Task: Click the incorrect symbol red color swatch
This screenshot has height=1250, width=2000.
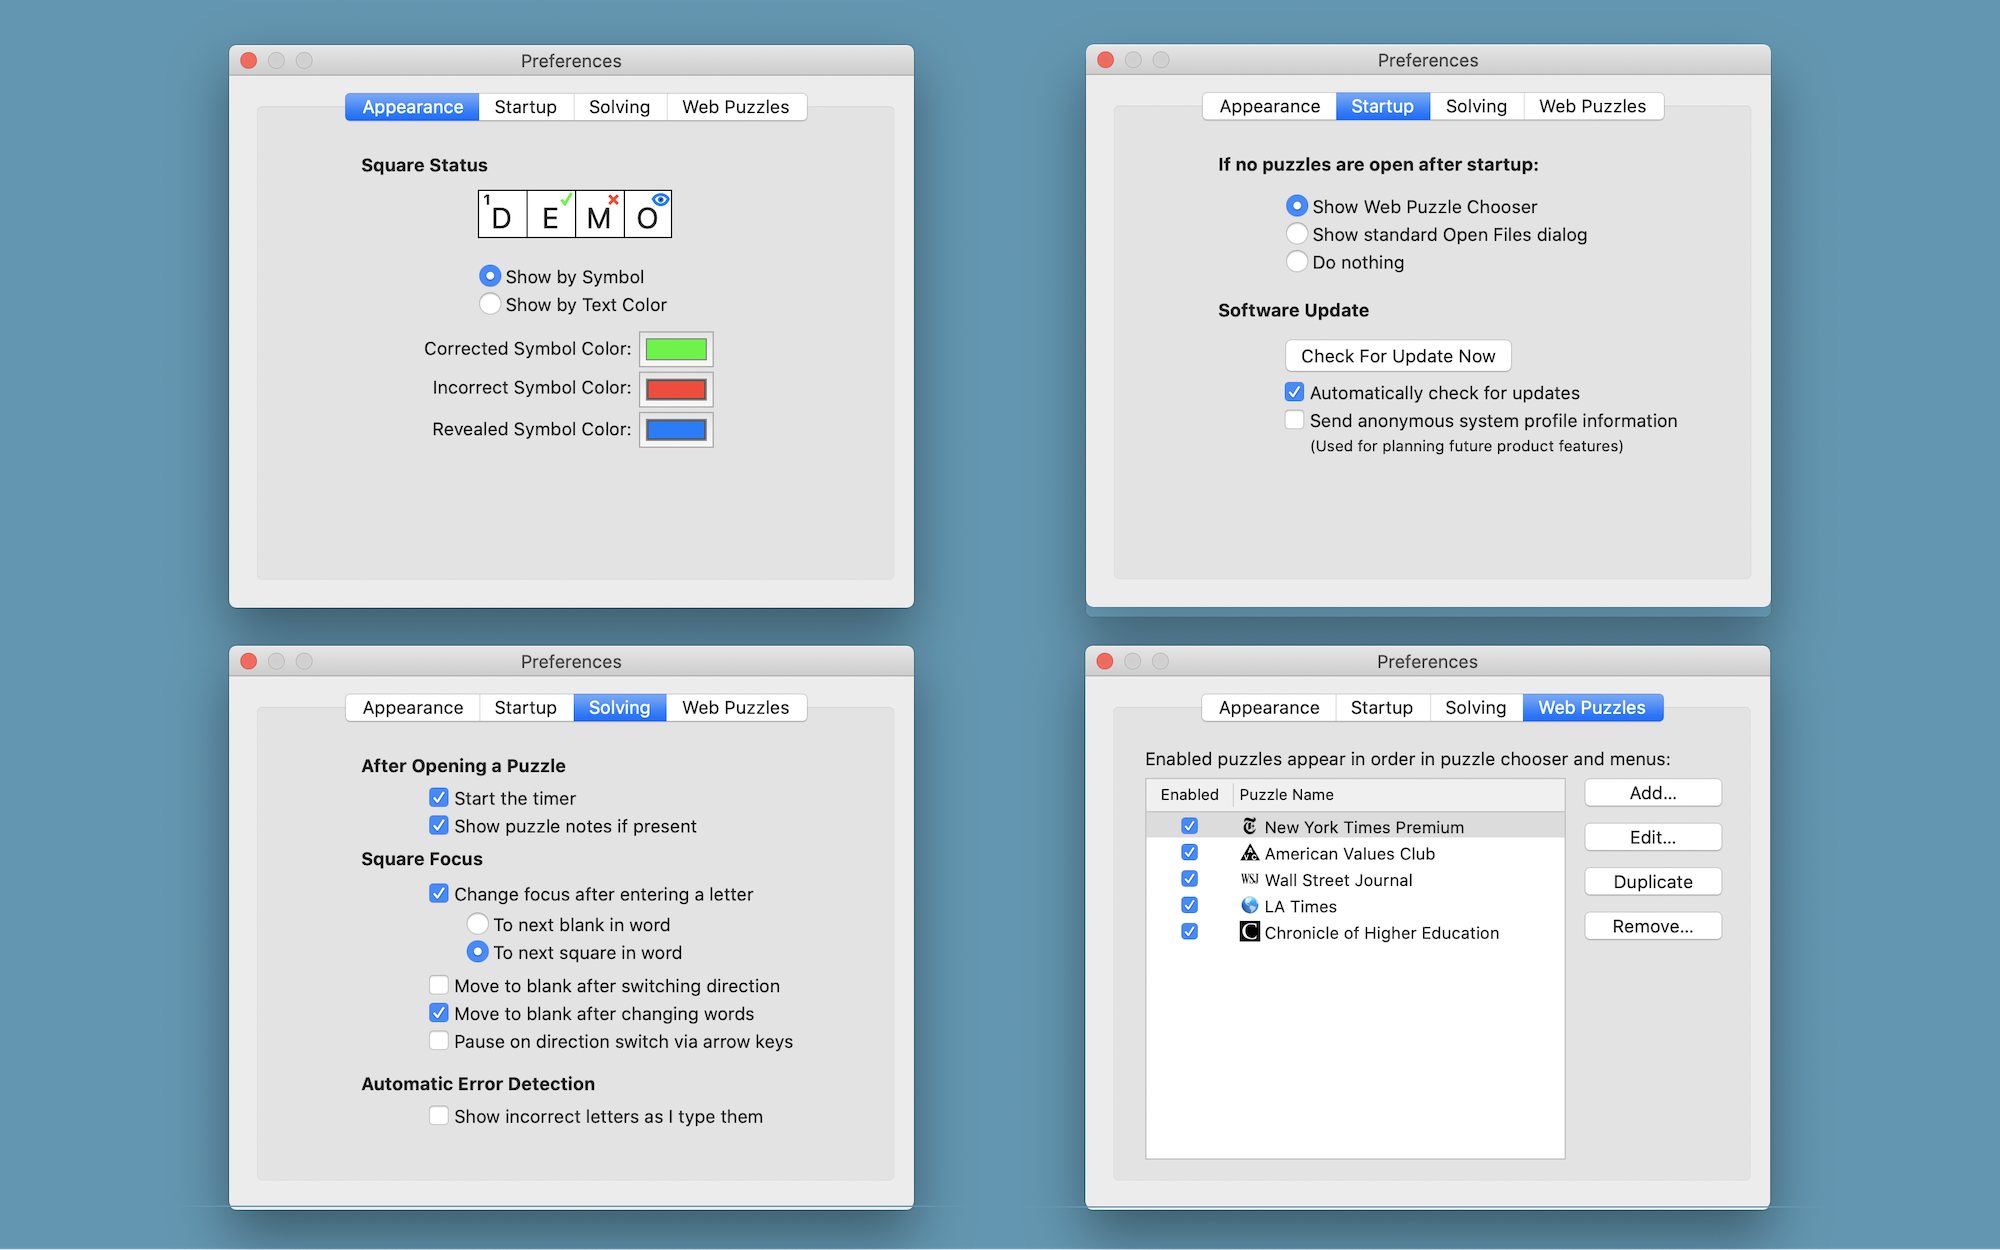Action: pos(675,387)
